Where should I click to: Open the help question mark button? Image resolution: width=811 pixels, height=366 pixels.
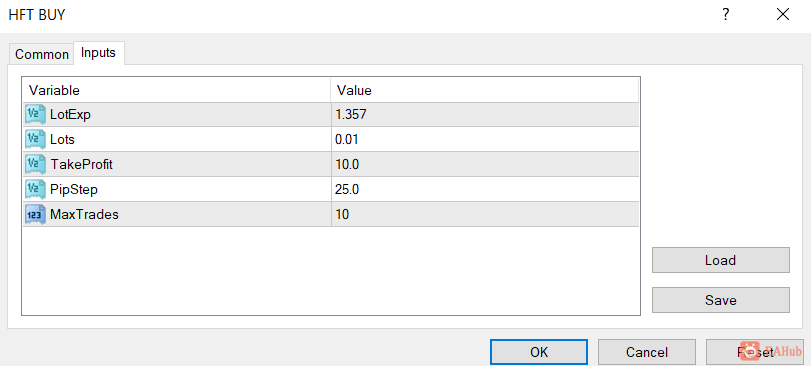pos(726,14)
